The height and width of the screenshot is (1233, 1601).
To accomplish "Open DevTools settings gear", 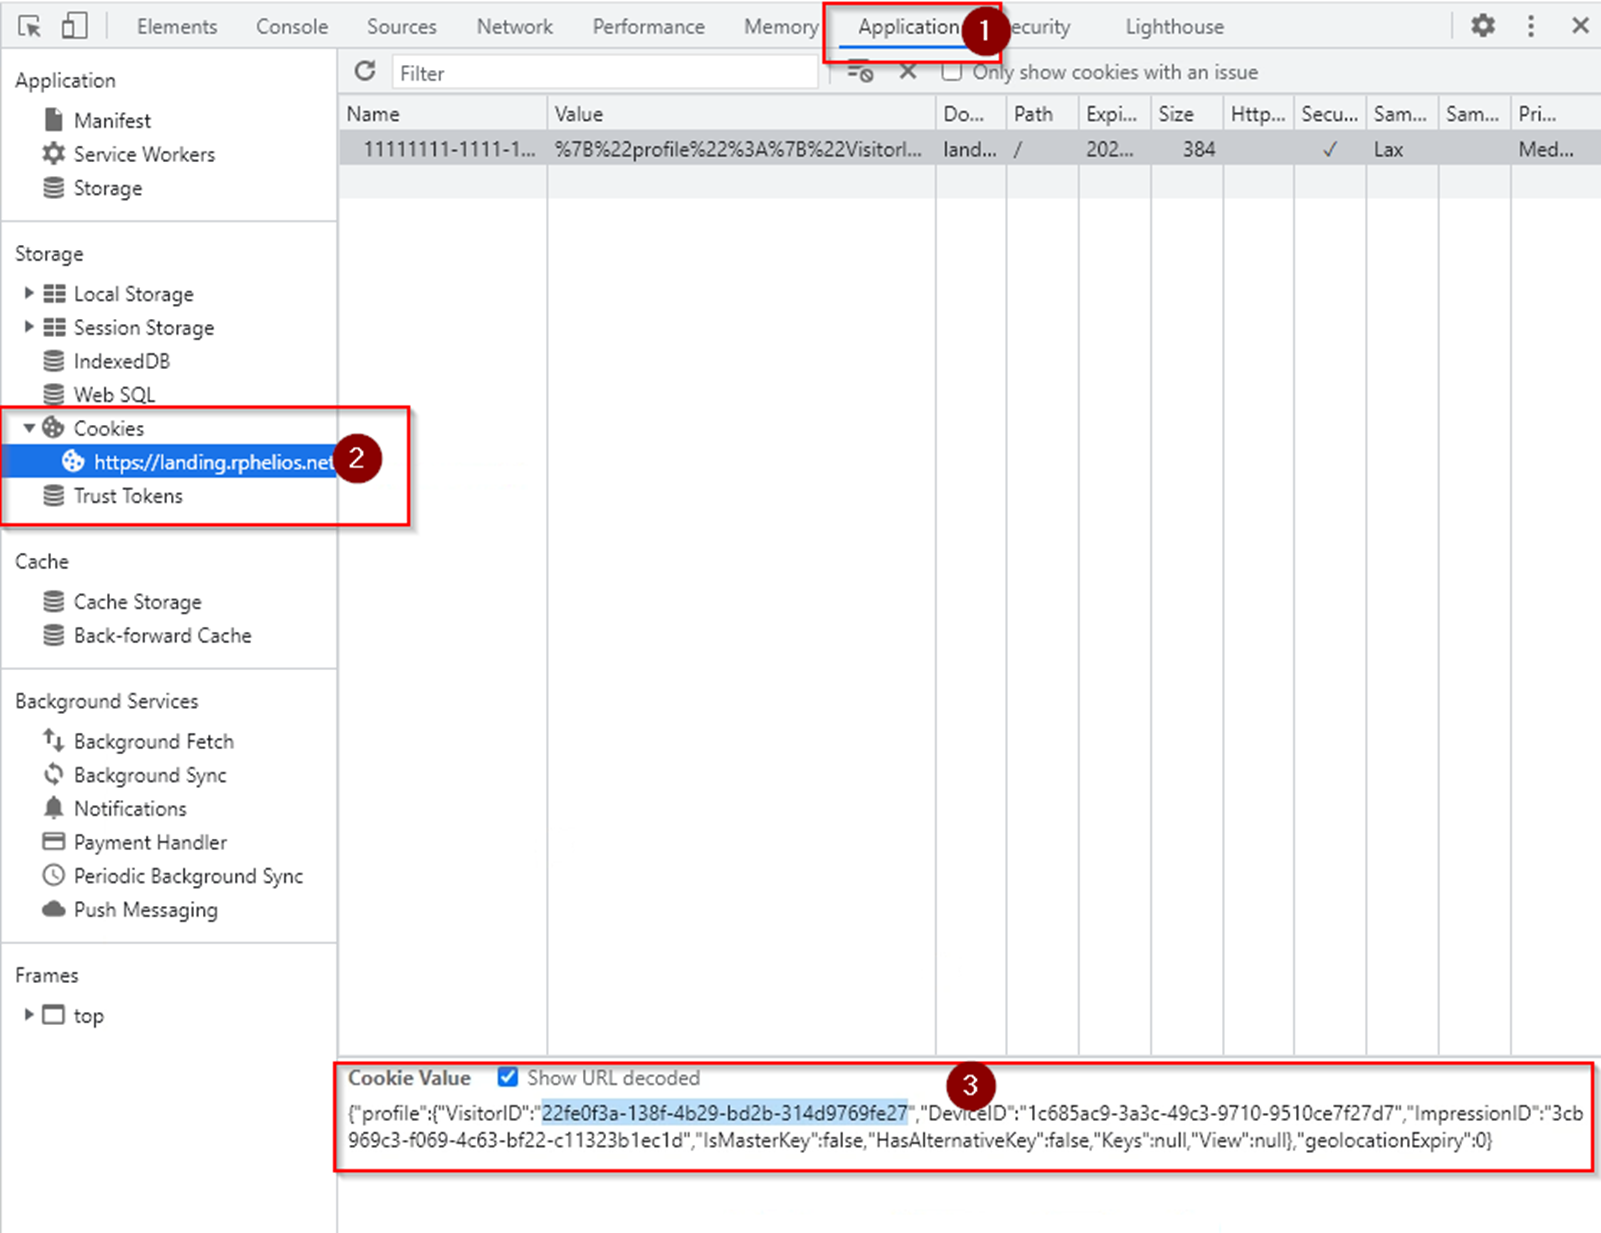I will coord(1483,26).
